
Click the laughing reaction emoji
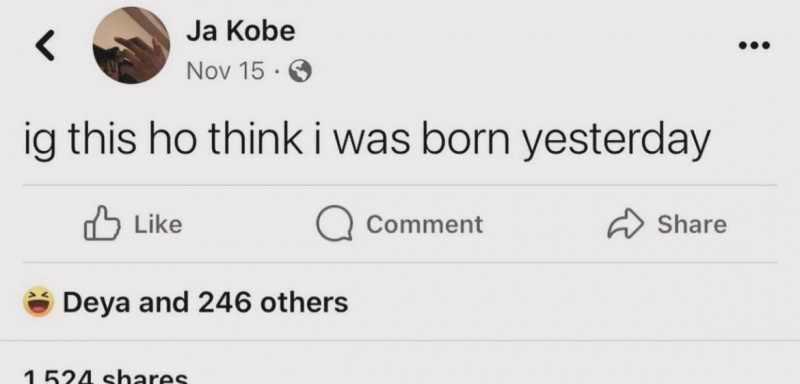38,302
